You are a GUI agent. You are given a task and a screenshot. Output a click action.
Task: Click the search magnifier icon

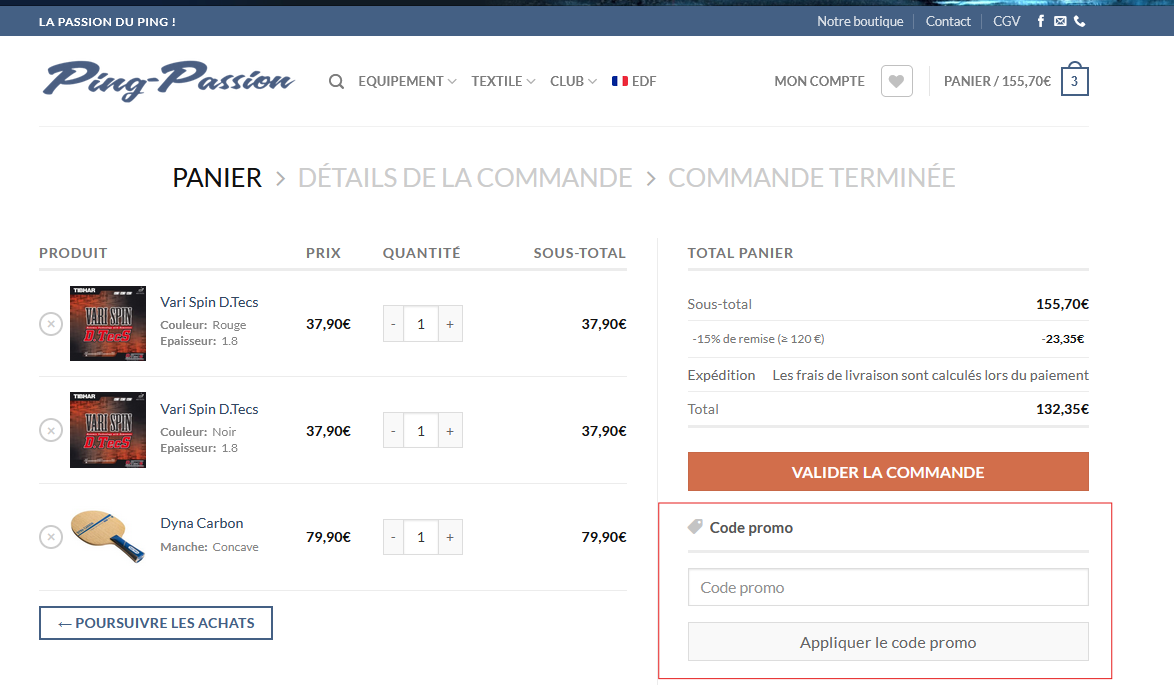pyautogui.click(x=336, y=82)
